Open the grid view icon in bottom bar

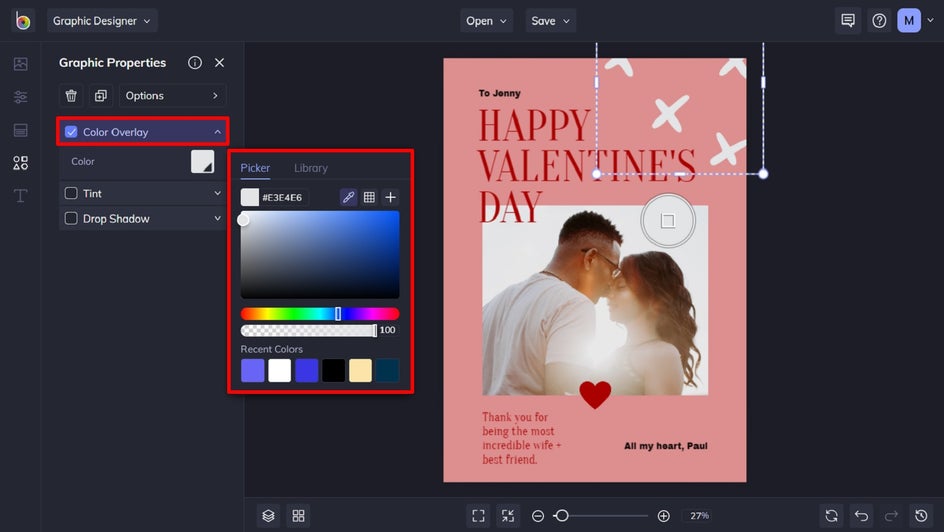pyautogui.click(x=299, y=516)
